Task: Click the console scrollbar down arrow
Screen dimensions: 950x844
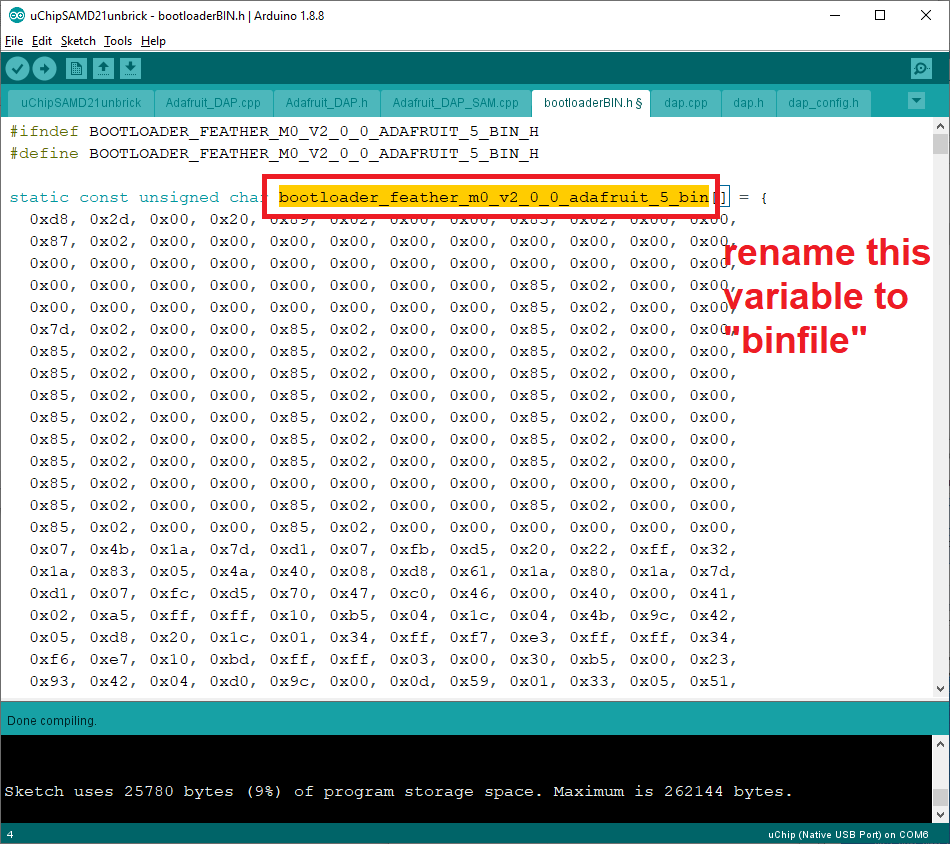Action: [940, 814]
